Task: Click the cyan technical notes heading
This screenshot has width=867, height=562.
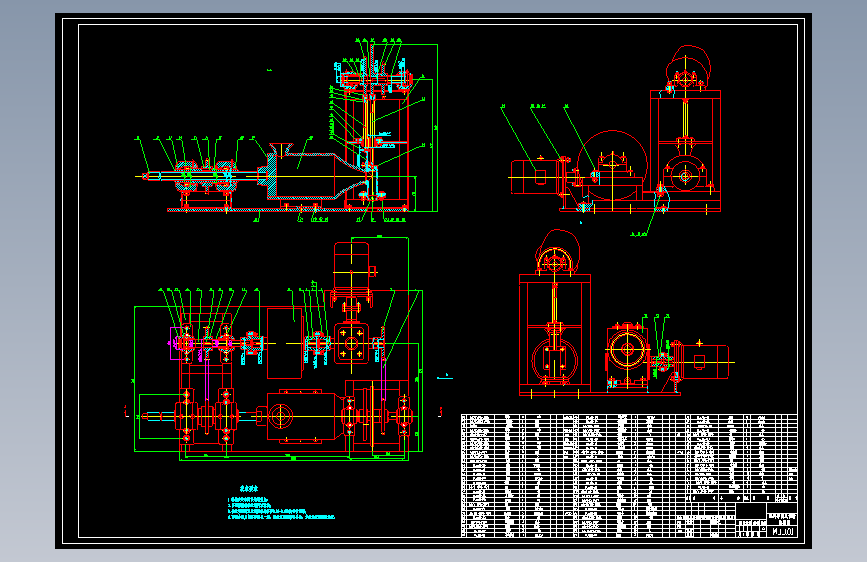Action: tap(249, 489)
